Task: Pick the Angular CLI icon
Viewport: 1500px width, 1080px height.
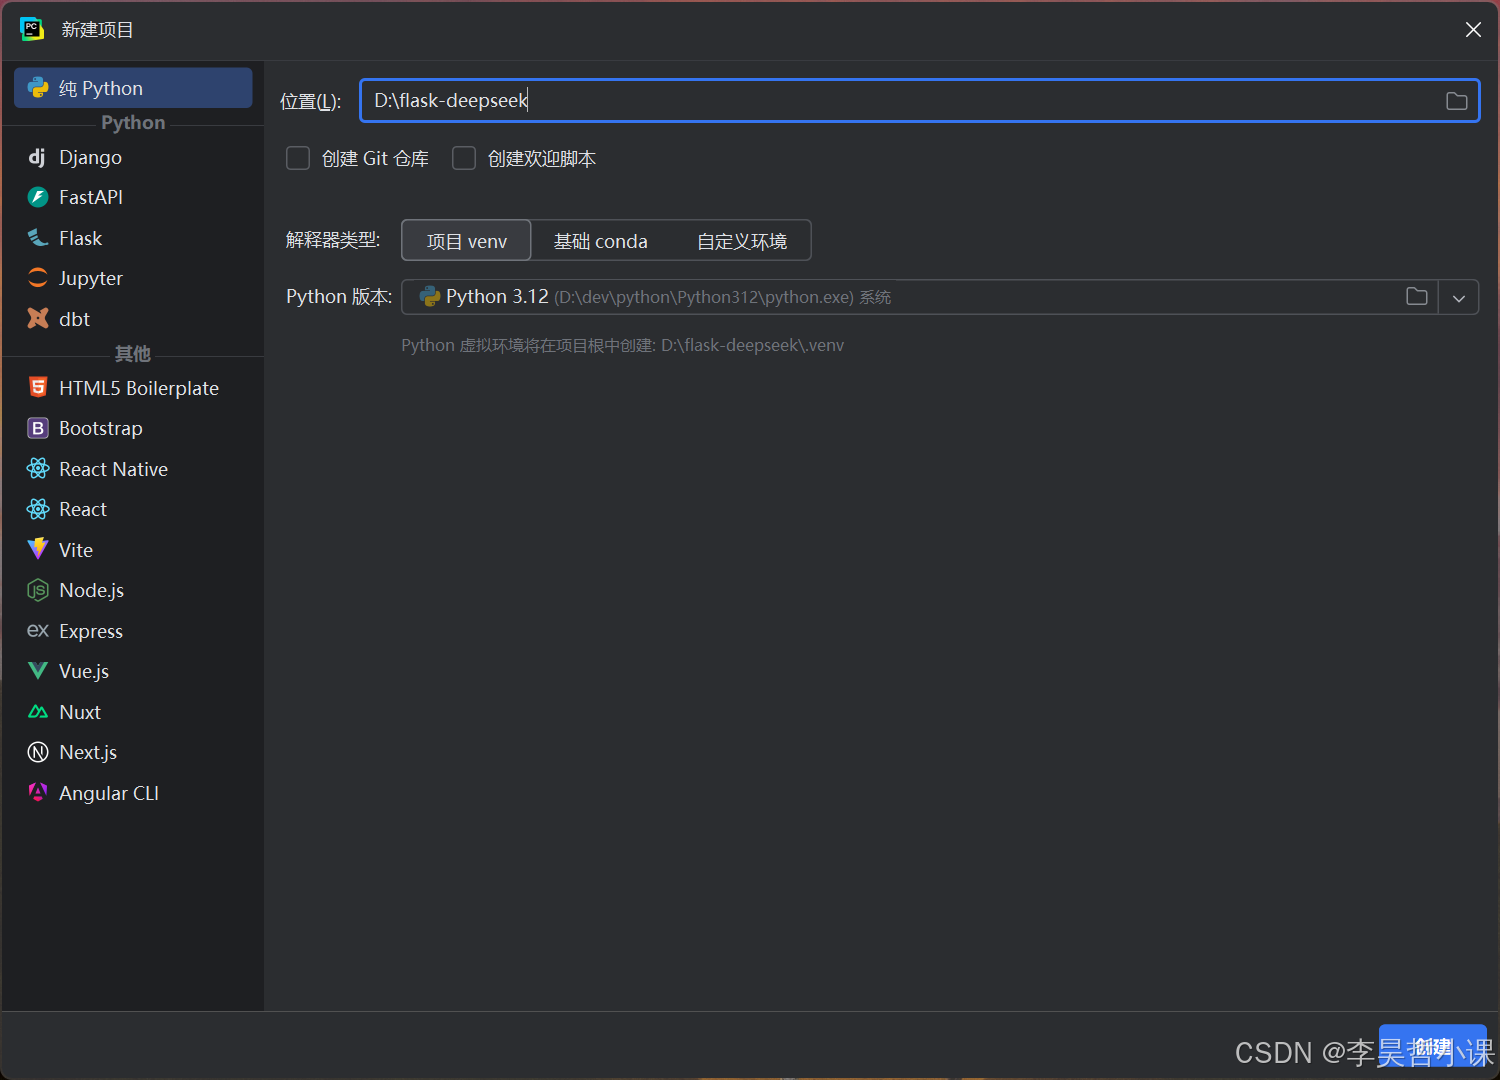Action: coord(38,793)
